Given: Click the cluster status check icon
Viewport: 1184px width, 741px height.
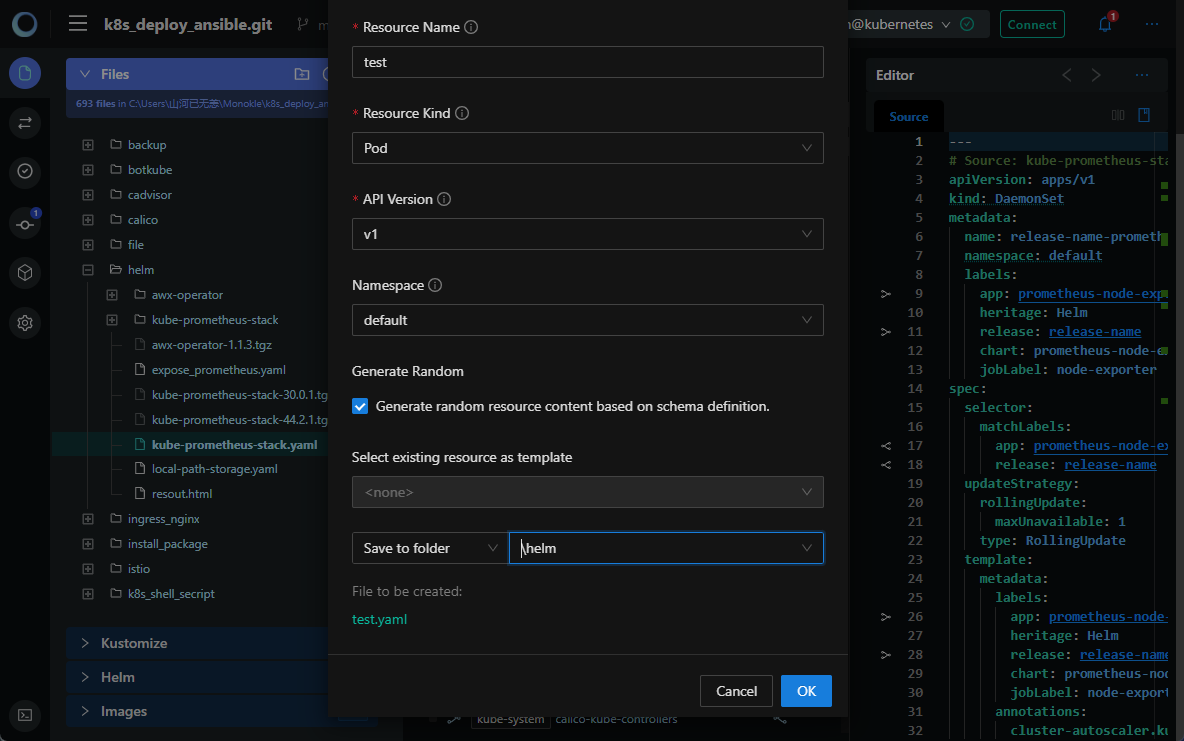Looking at the screenshot, I should 967,24.
